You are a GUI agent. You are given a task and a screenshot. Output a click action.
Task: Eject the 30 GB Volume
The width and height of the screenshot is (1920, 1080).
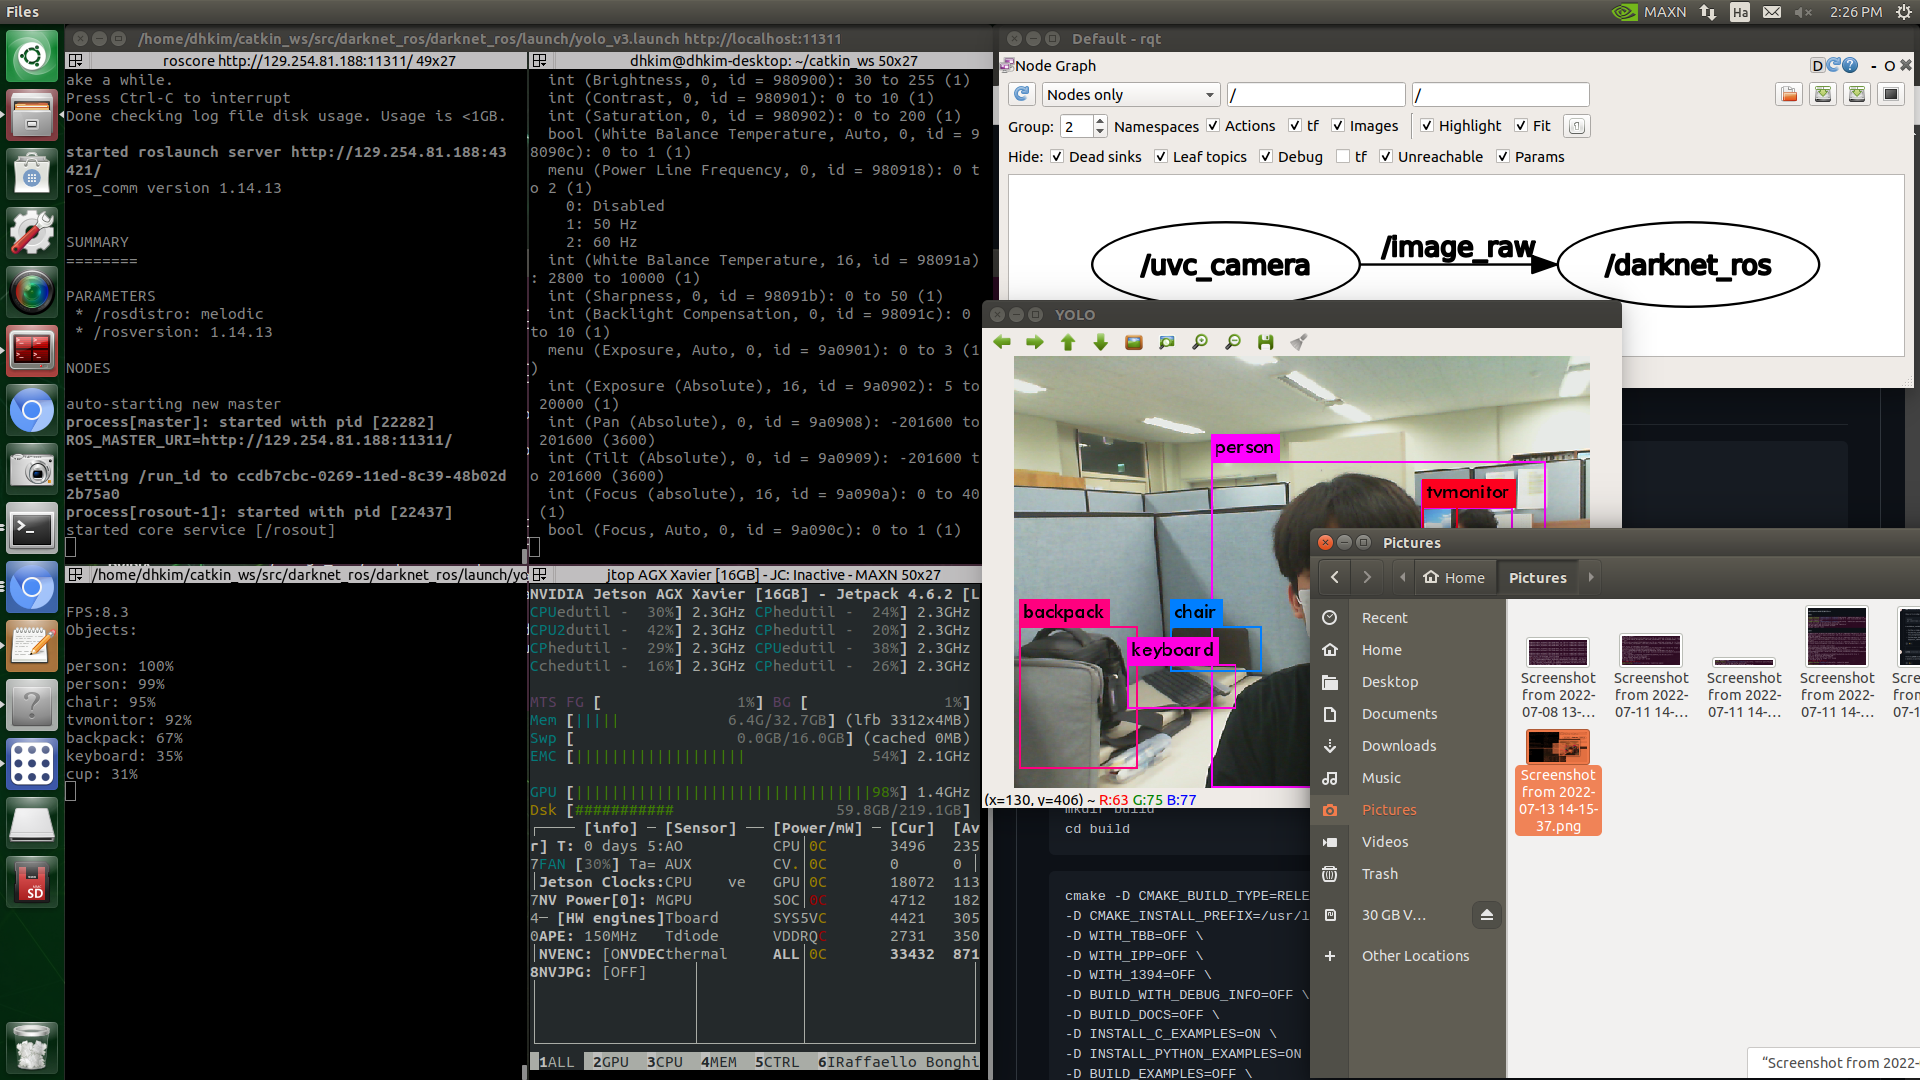[x=1487, y=914]
